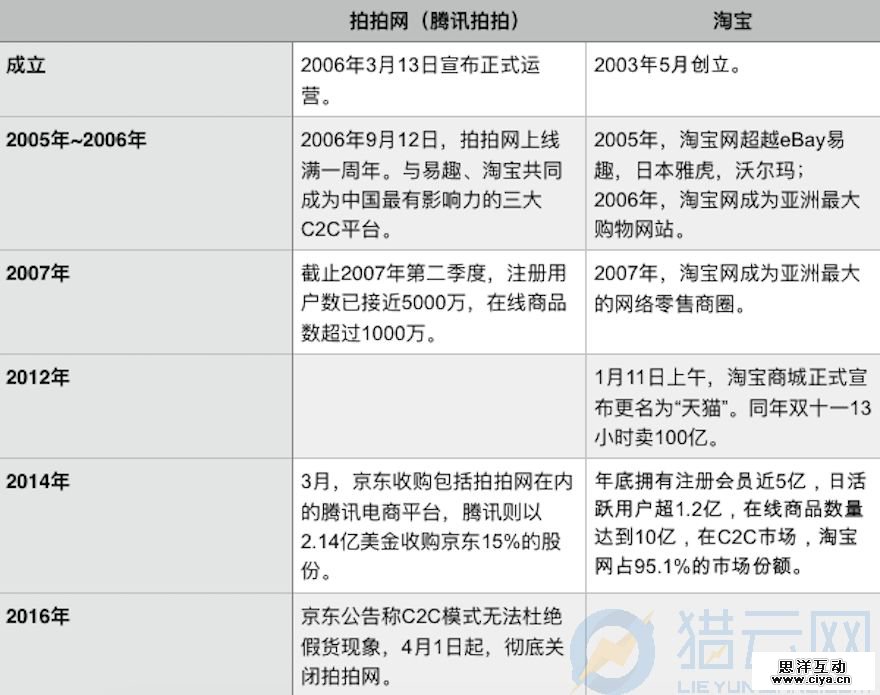
Task: Click the cell about 京东 closing 拍拍网
Action: pyautogui.click(x=438, y=644)
